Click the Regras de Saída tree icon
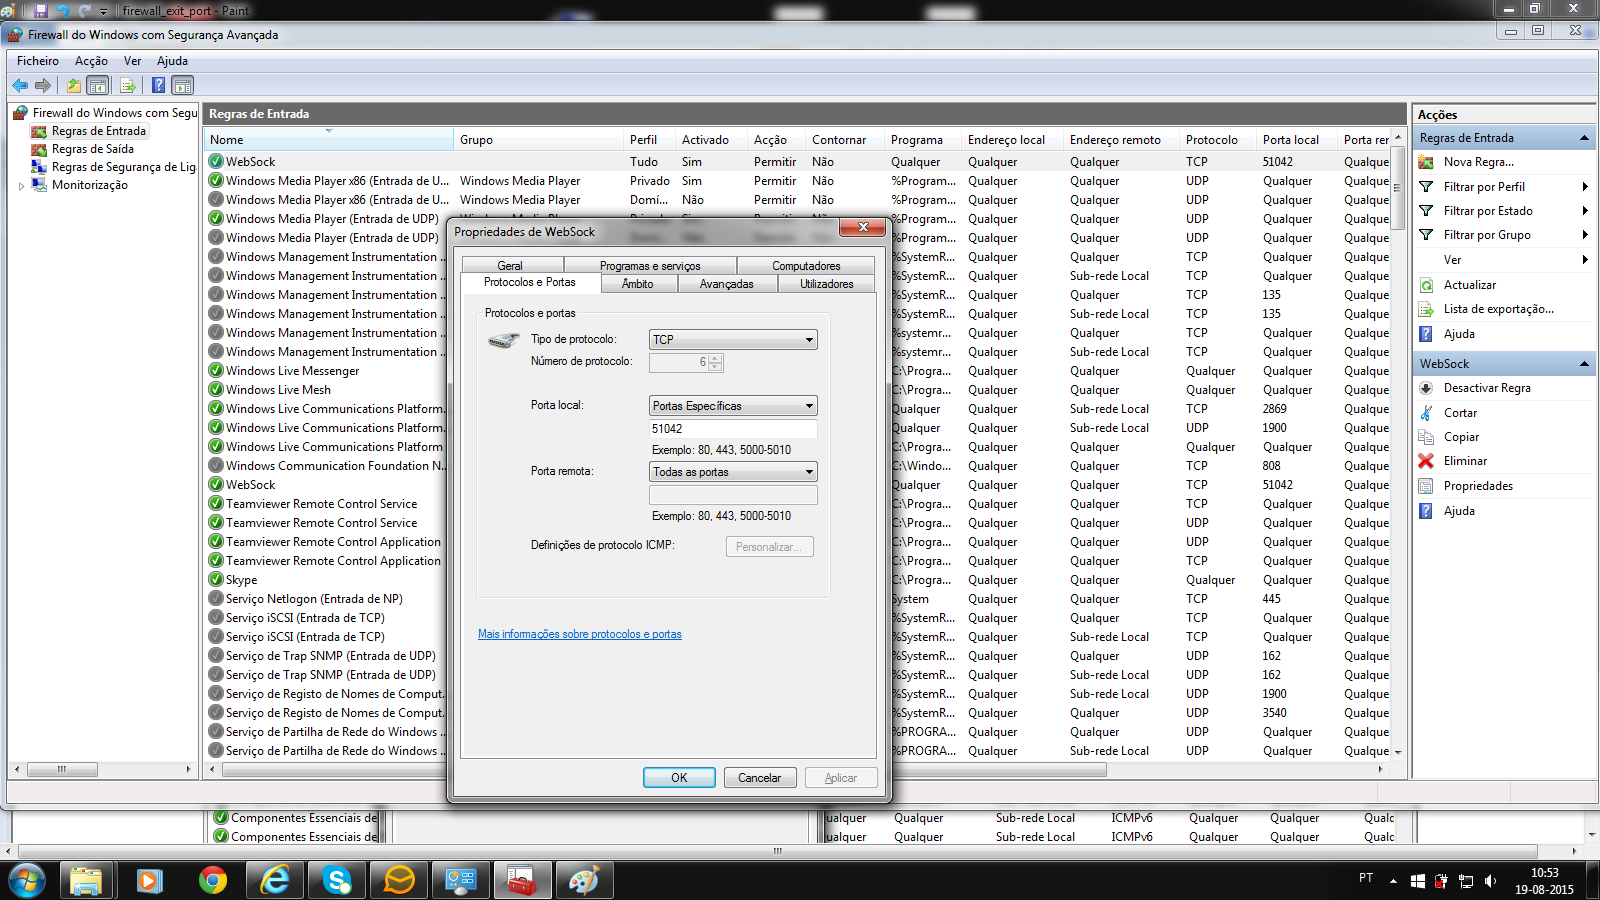This screenshot has height=900, width=1600. pos(39,149)
